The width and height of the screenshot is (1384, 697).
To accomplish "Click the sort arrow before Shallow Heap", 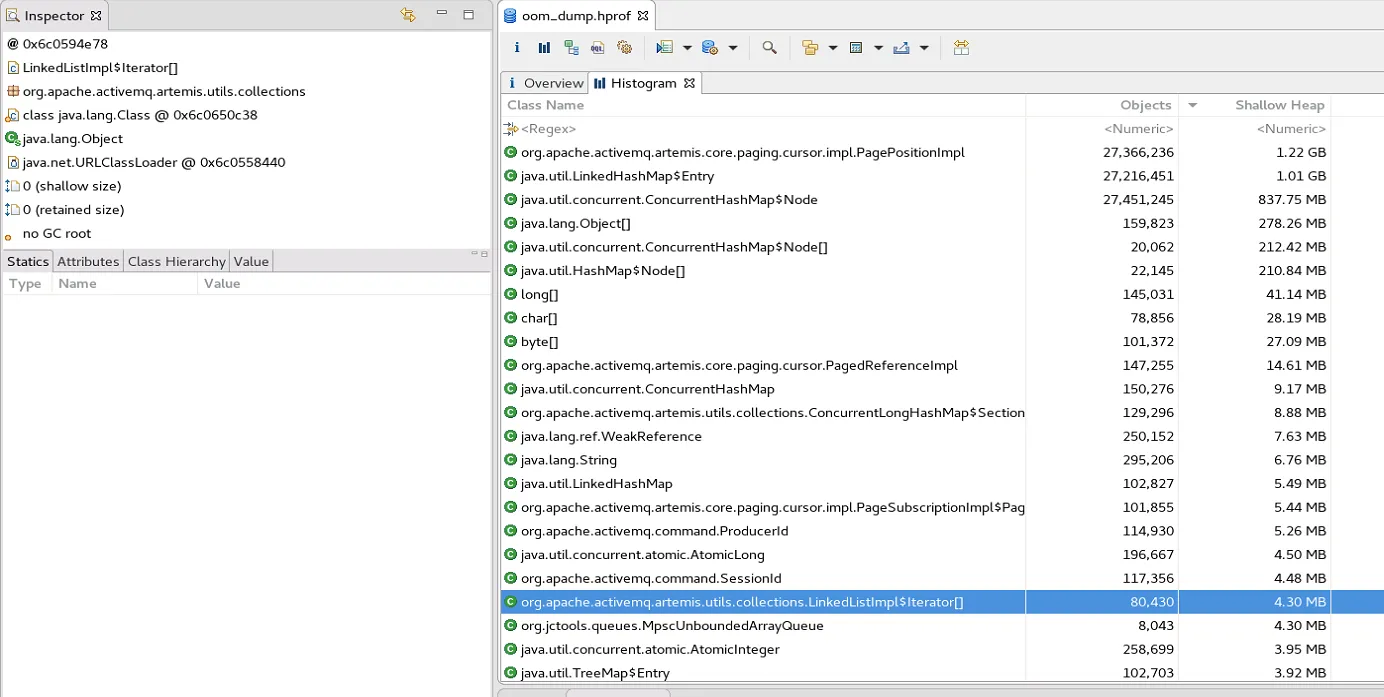I will click(x=1192, y=105).
